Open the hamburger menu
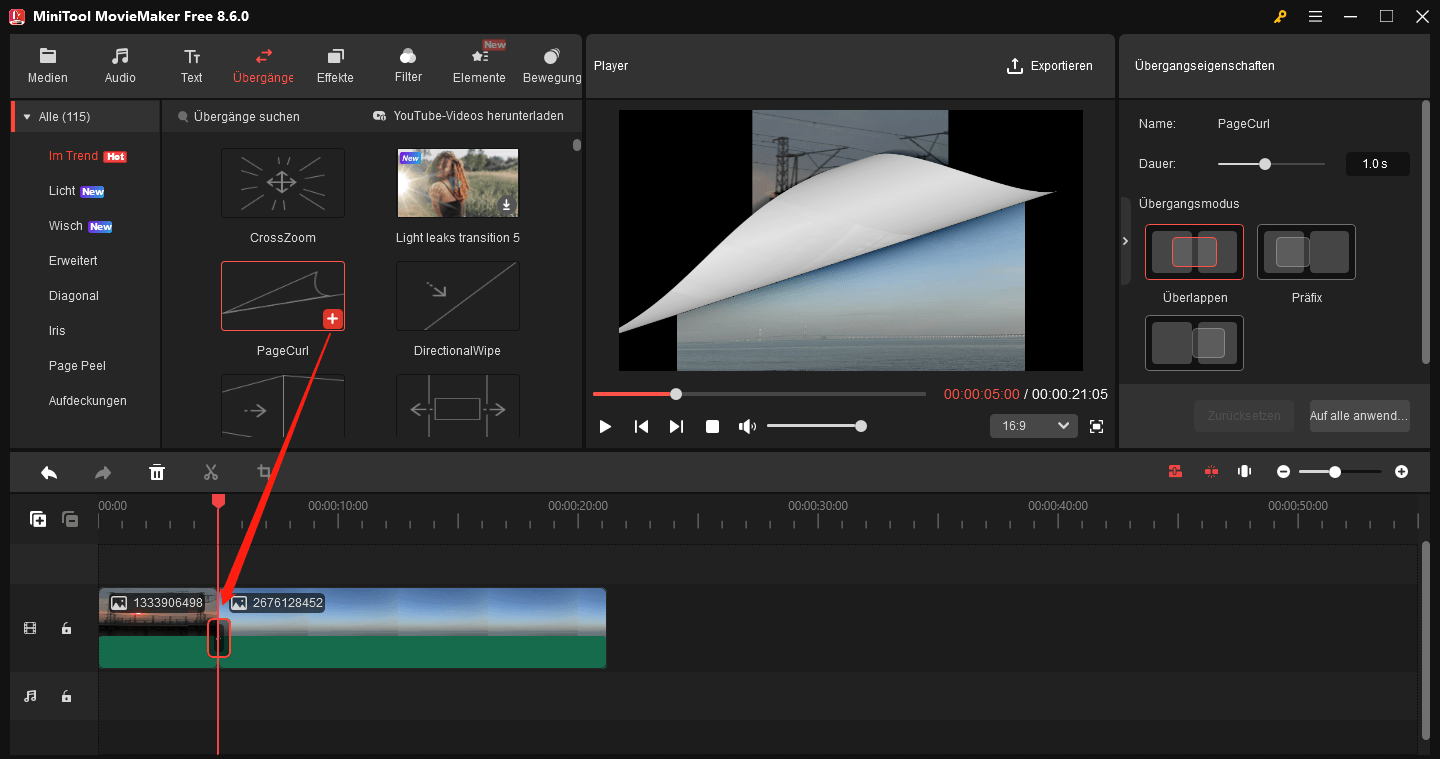Screen dimensions: 1440x759 (1315, 16)
